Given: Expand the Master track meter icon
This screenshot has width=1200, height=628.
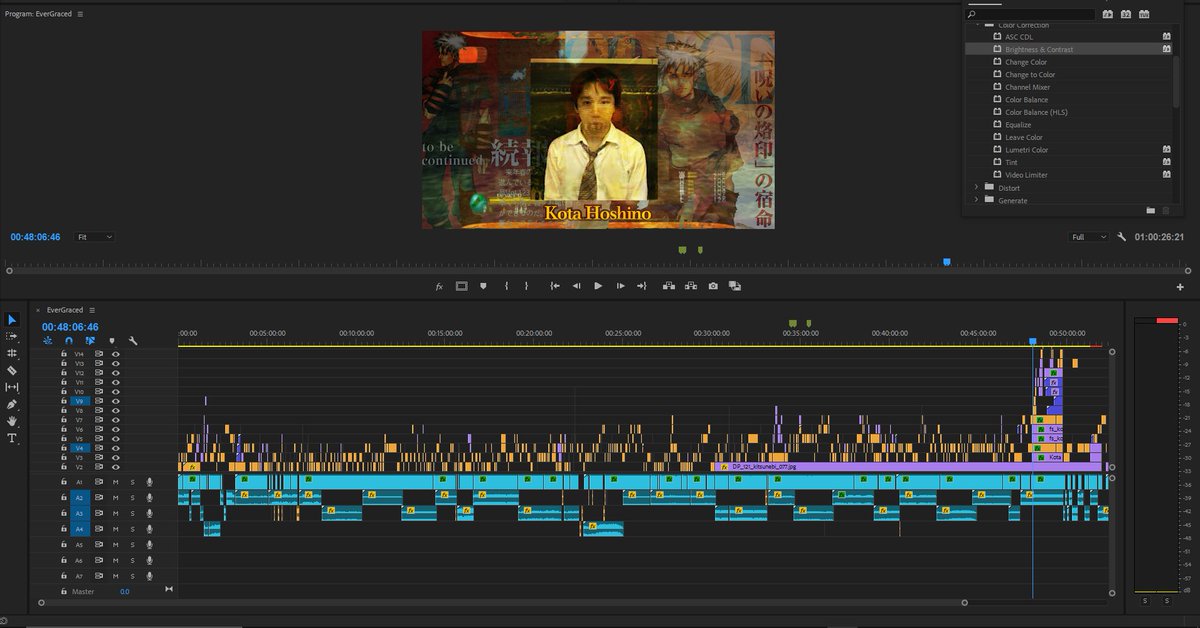Looking at the screenshot, I should click(168, 588).
